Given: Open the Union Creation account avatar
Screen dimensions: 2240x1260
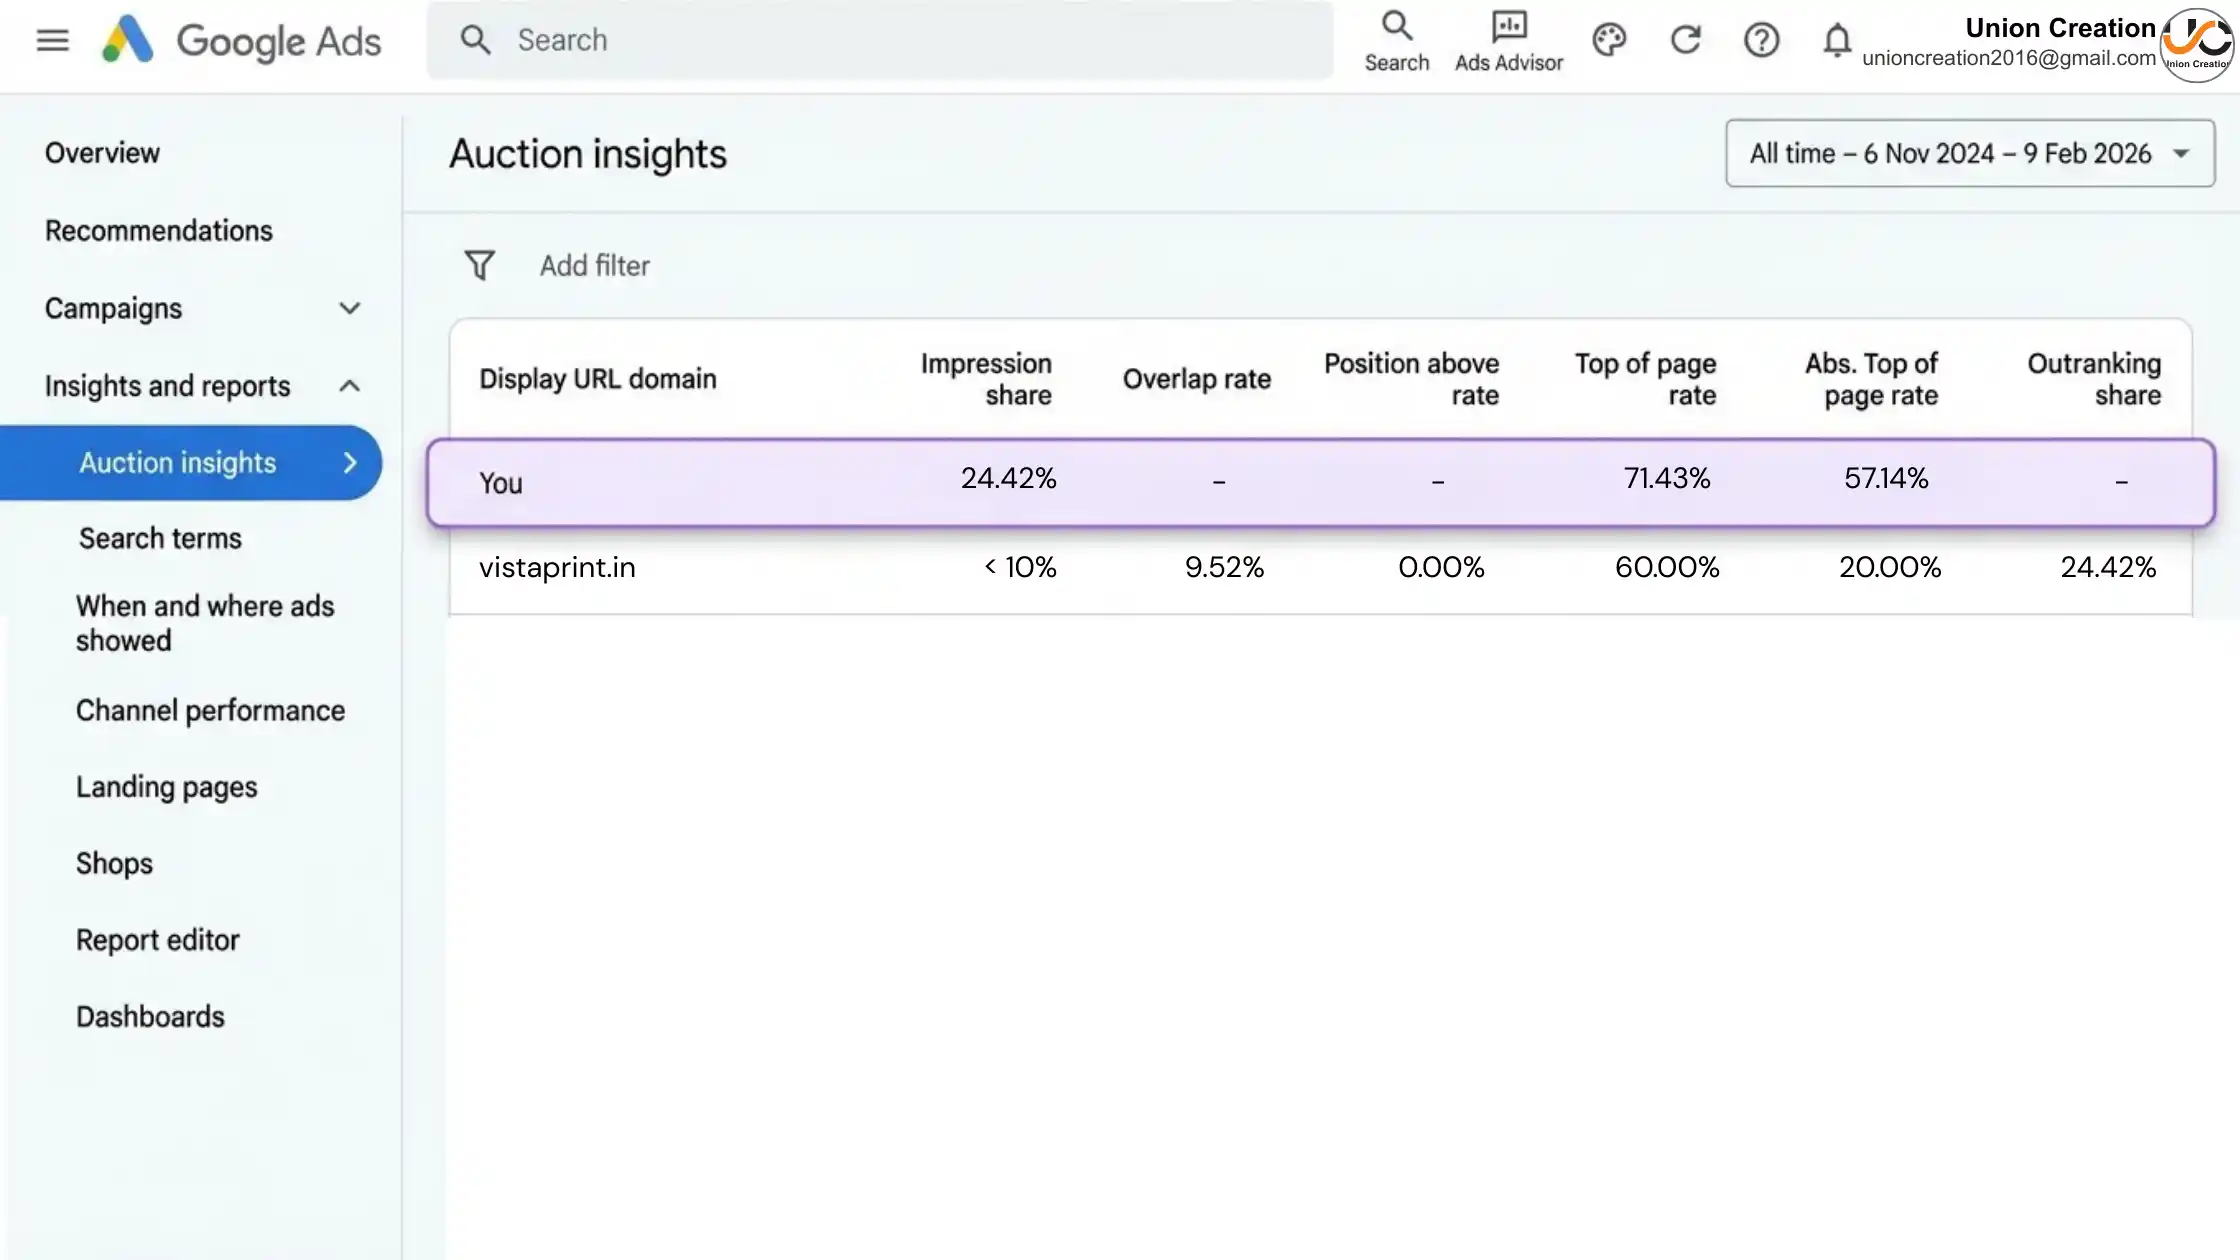Looking at the screenshot, I should (x=2196, y=44).
